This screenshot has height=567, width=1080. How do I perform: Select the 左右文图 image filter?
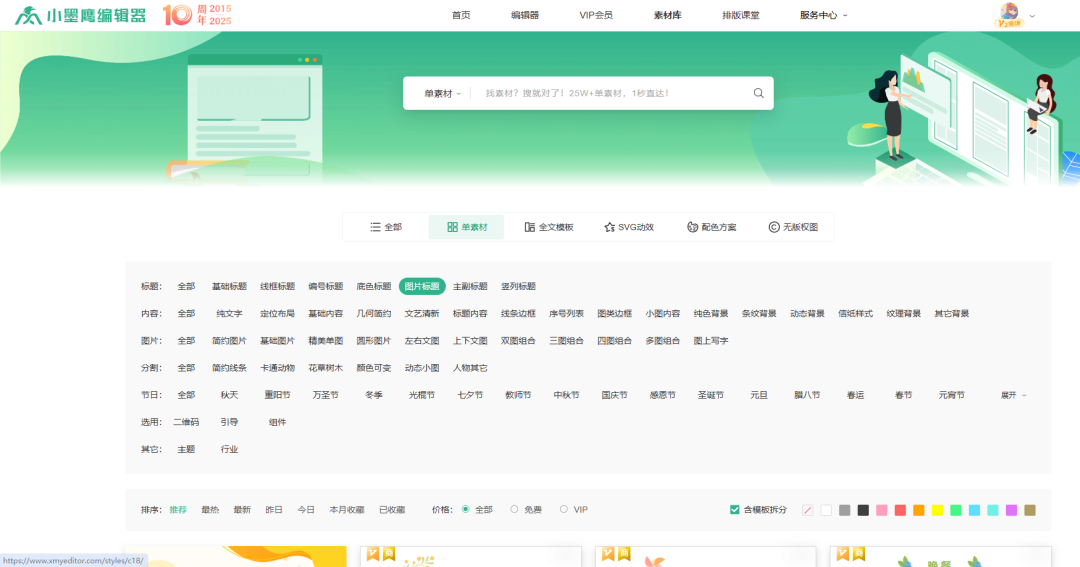click(422, 340)
